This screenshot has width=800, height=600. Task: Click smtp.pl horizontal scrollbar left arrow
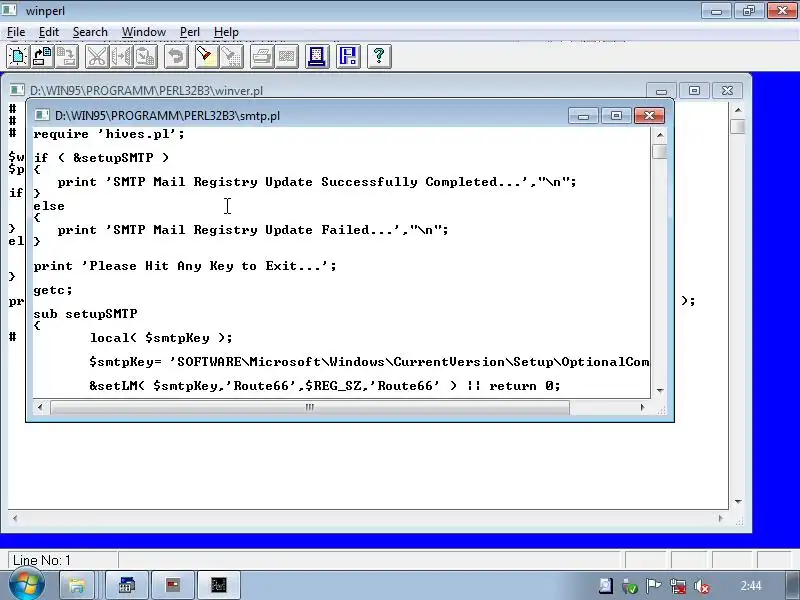40,407
